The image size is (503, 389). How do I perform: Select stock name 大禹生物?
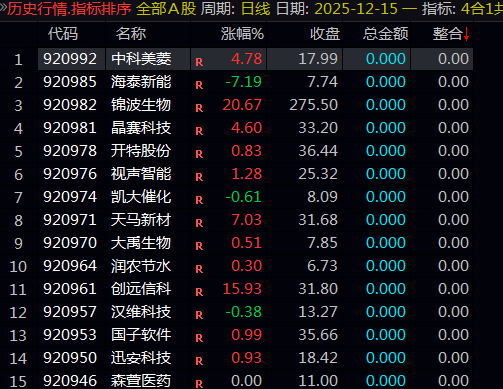point(141,243)
